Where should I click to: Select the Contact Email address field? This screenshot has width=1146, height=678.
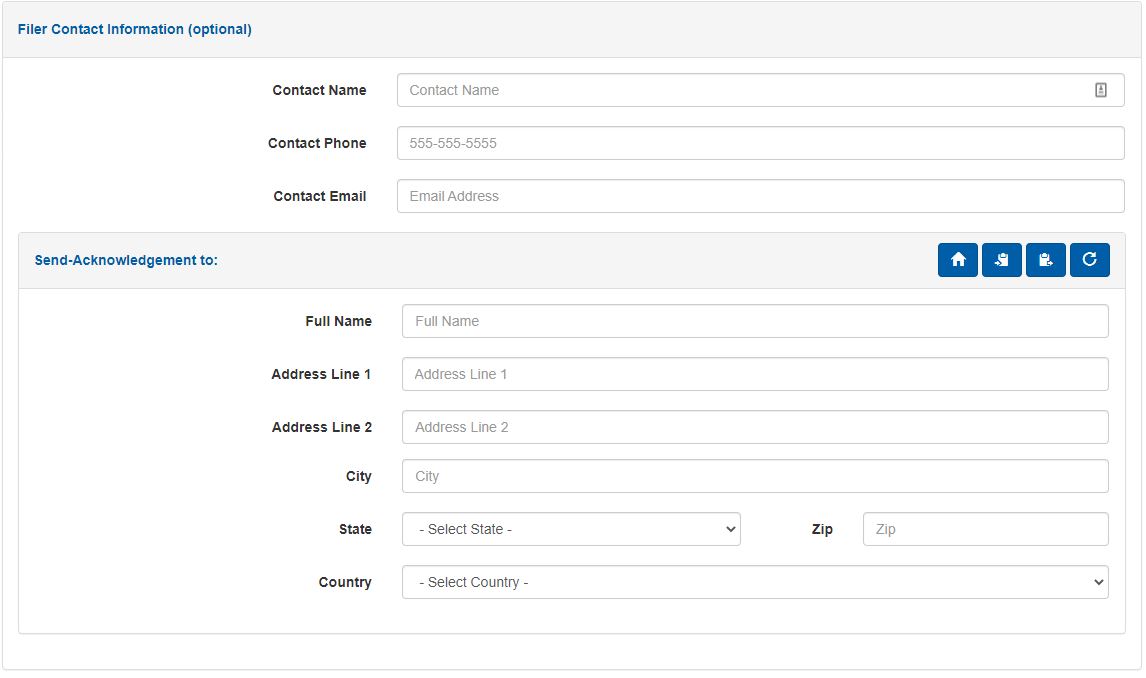[760, 196]
